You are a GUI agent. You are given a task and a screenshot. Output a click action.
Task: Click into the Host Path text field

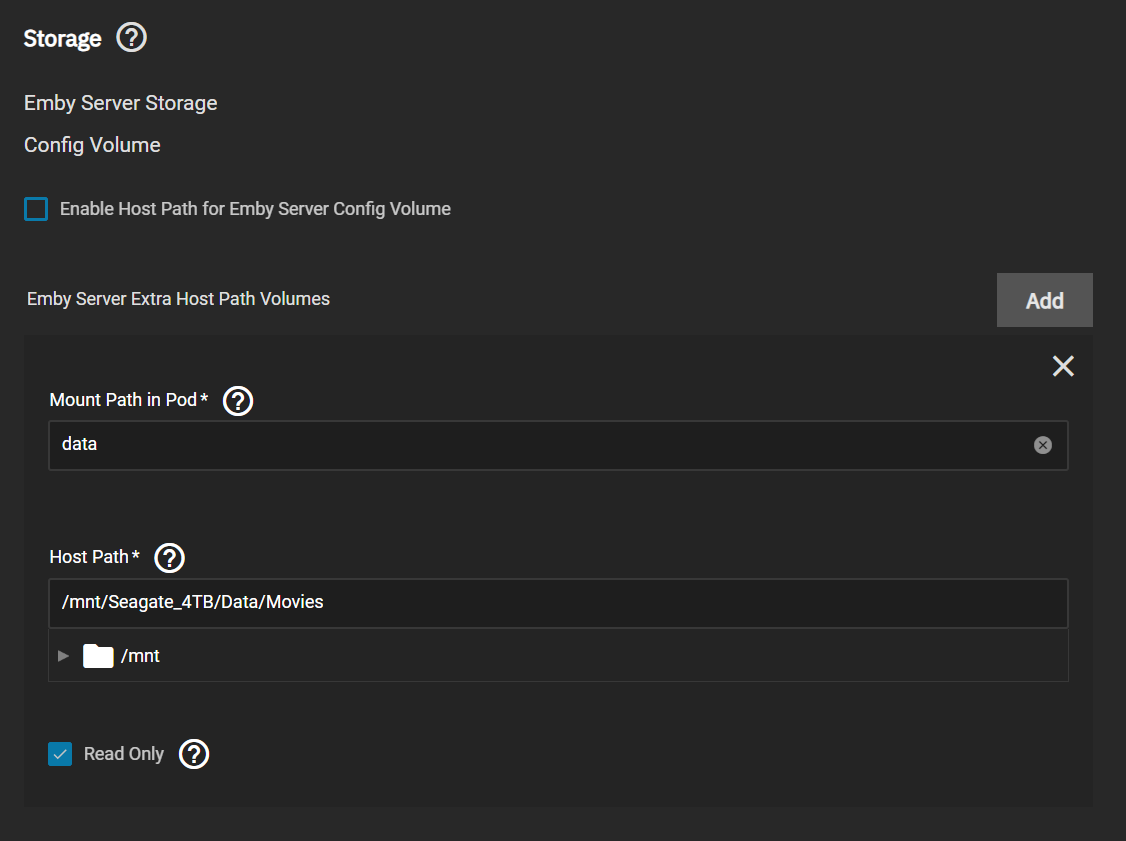tap(557, 603)
